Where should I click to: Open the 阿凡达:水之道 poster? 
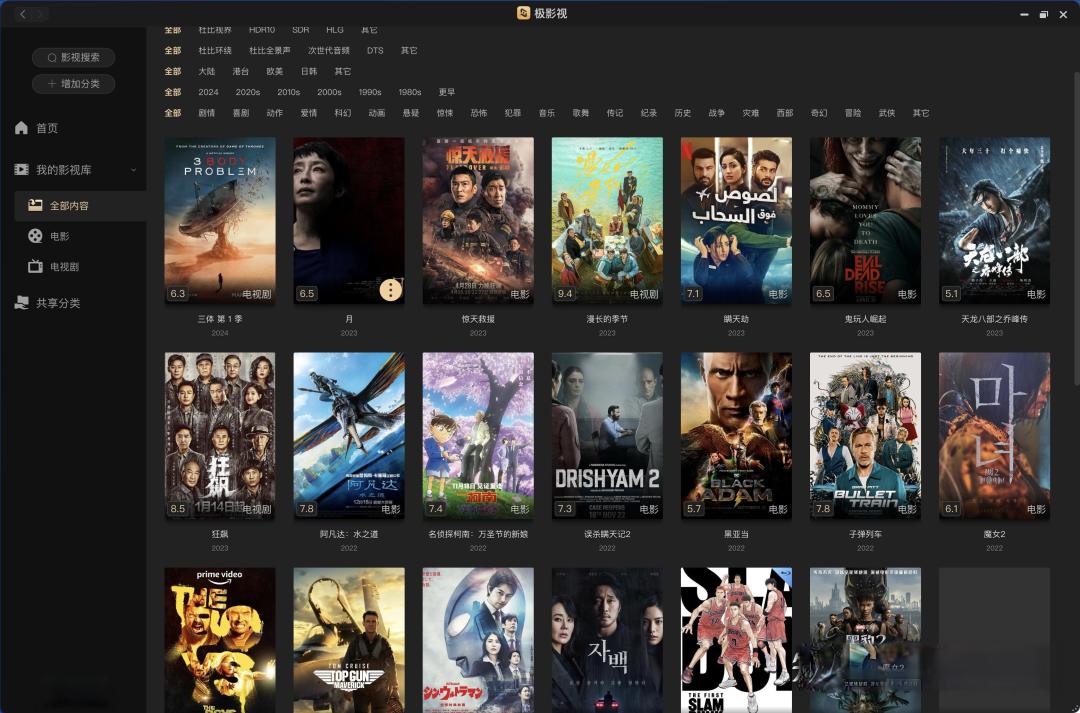point(349,435)
